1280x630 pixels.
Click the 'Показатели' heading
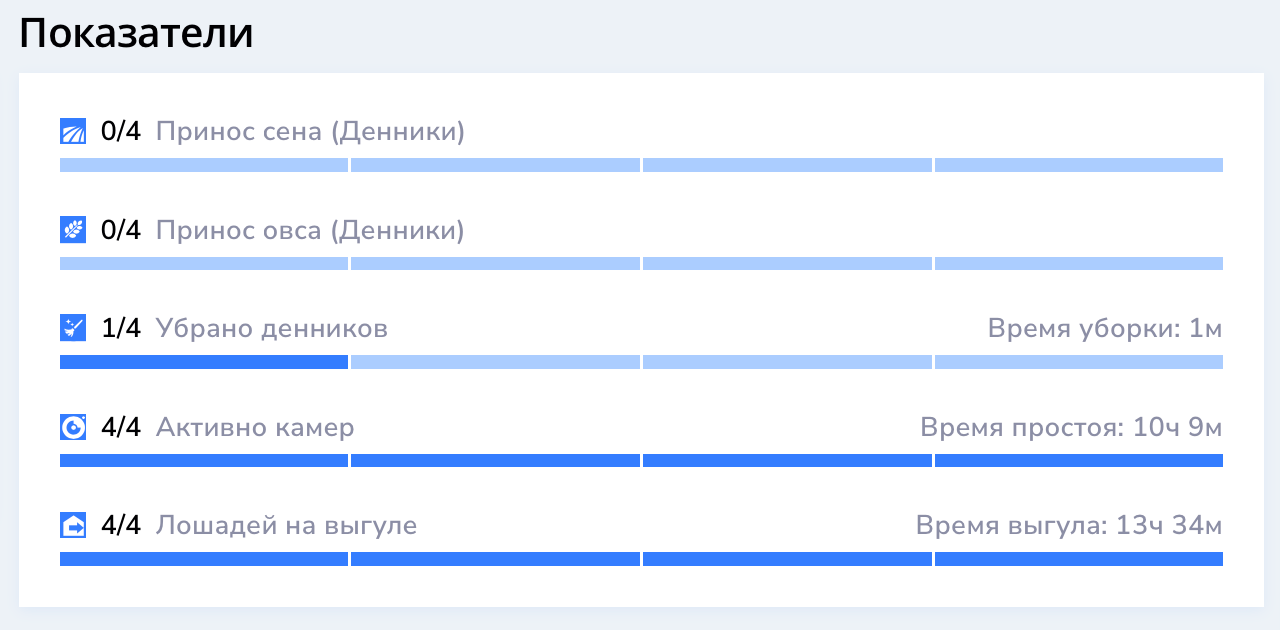tap(136, 34)
